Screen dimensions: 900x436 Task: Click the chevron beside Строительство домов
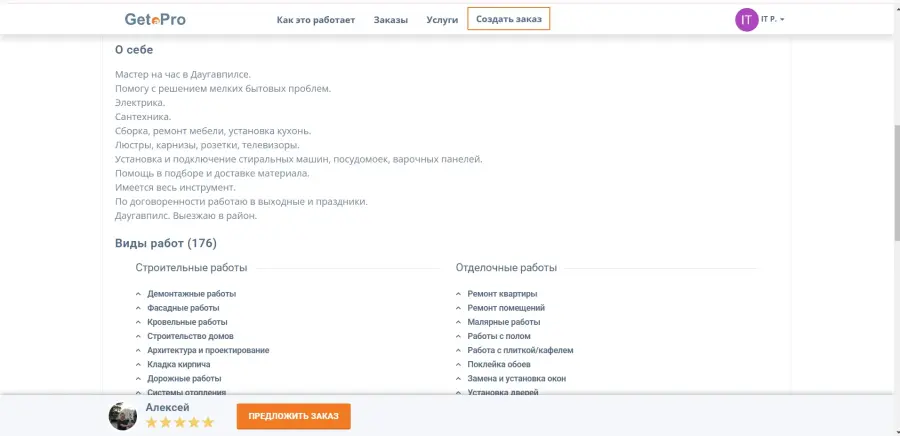point(138,336)
